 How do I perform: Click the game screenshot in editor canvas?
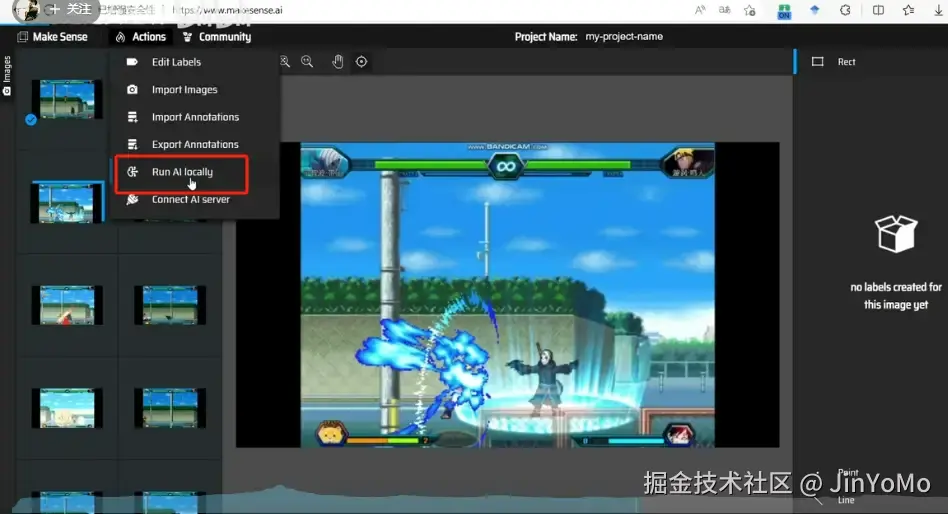[507, 295]
